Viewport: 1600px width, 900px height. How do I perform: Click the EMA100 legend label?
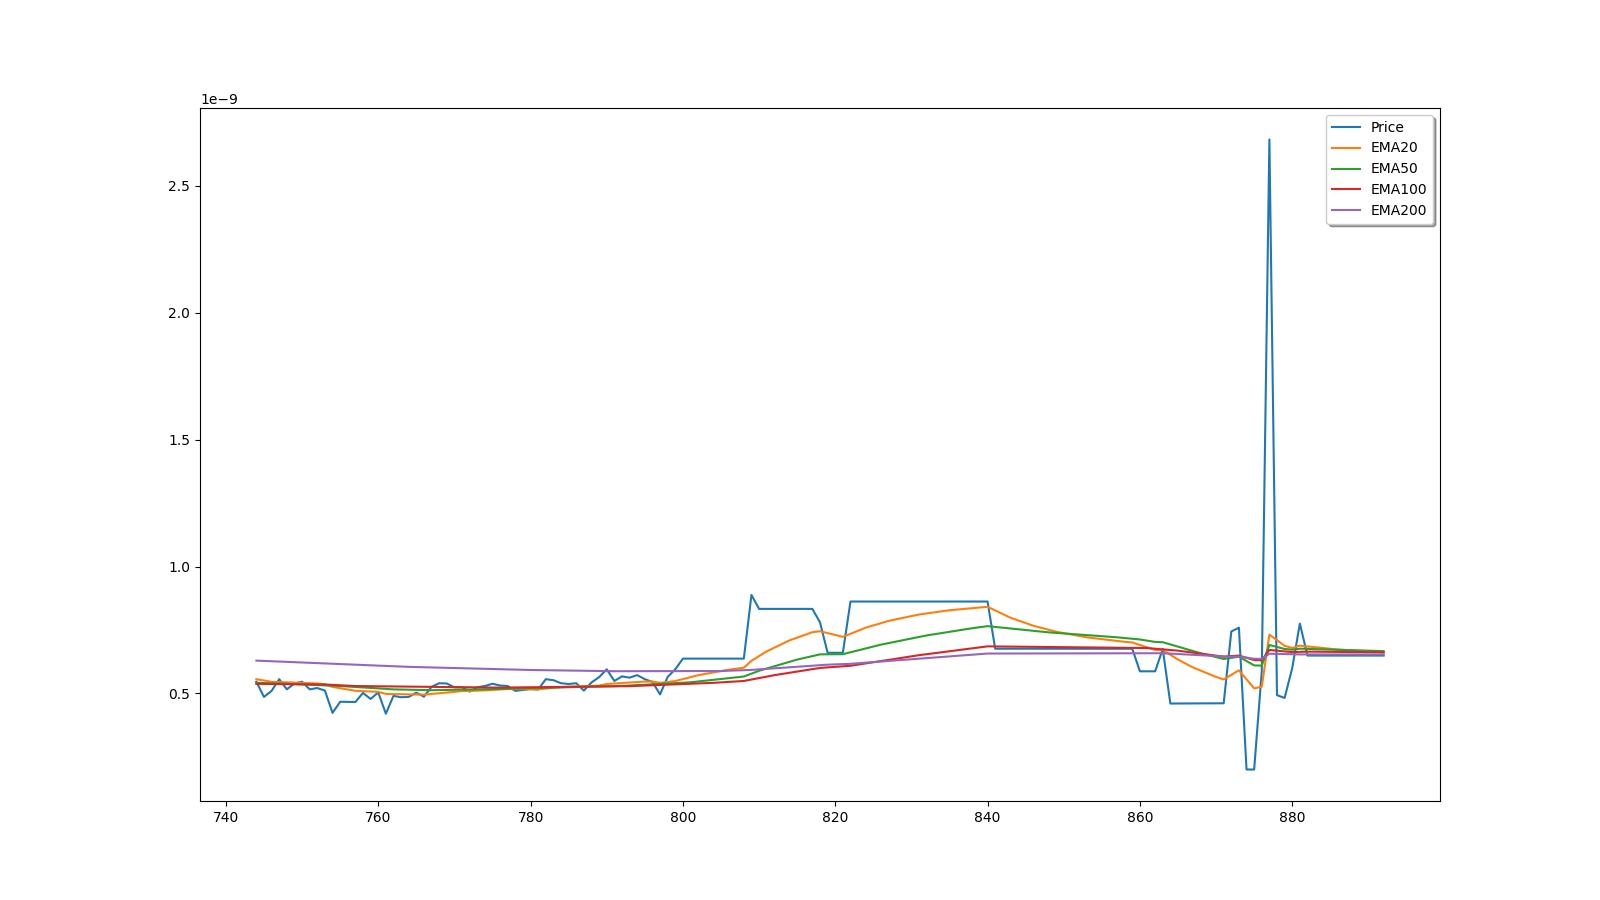coord(1398,190)
